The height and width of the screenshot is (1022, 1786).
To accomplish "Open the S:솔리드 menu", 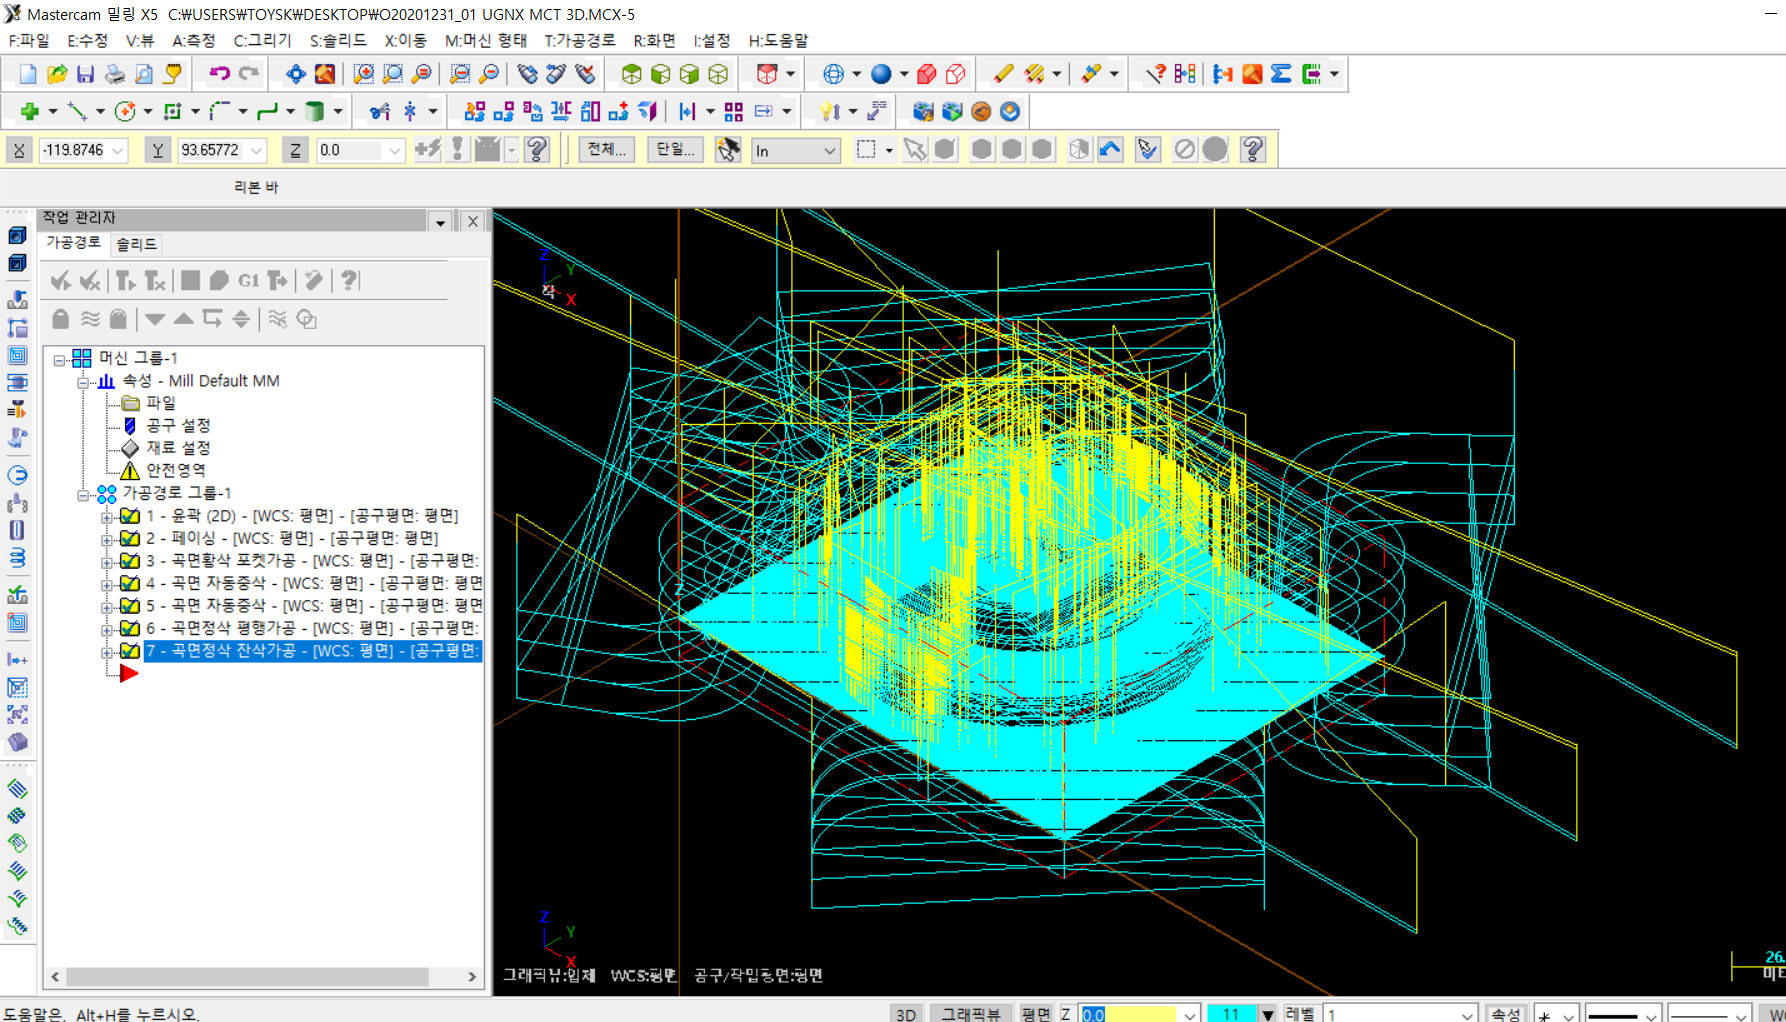I will pos(338,40).
